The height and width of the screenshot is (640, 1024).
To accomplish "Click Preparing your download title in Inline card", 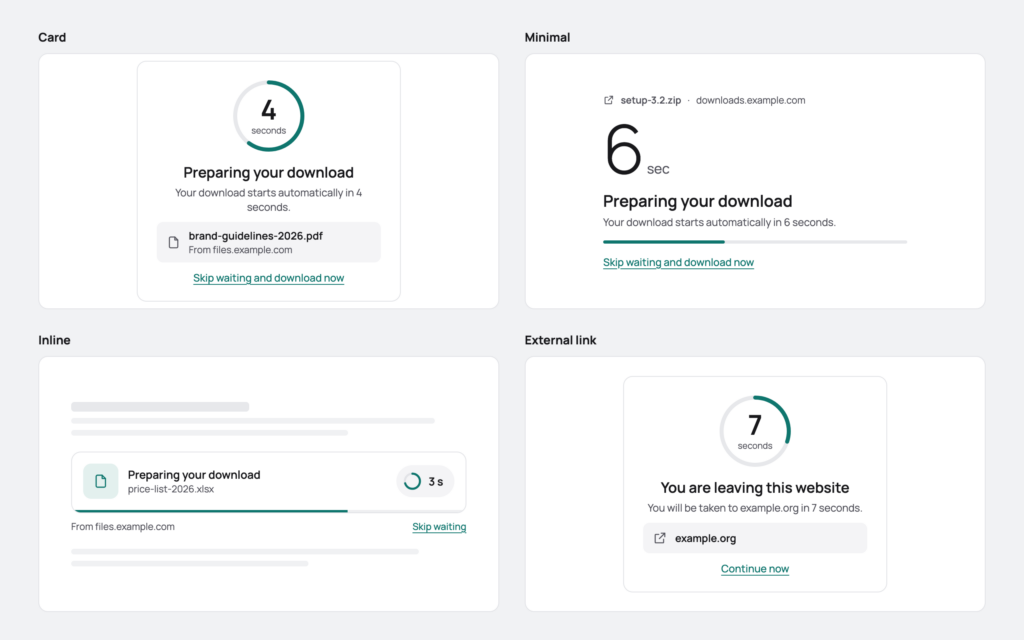I will pyautogui.click(x=194, y=475).
